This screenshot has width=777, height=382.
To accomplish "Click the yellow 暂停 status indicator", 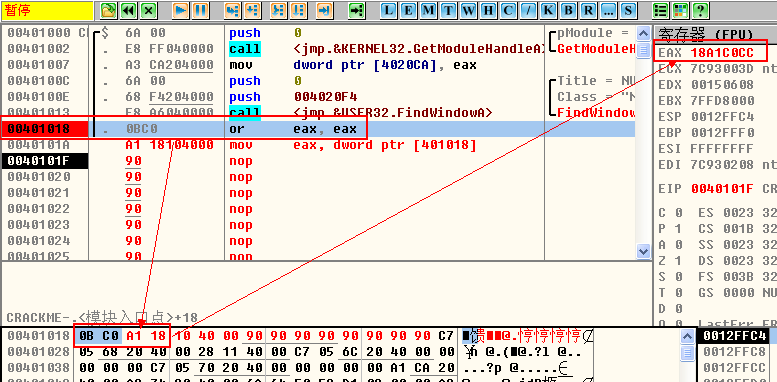I will 47,10.
